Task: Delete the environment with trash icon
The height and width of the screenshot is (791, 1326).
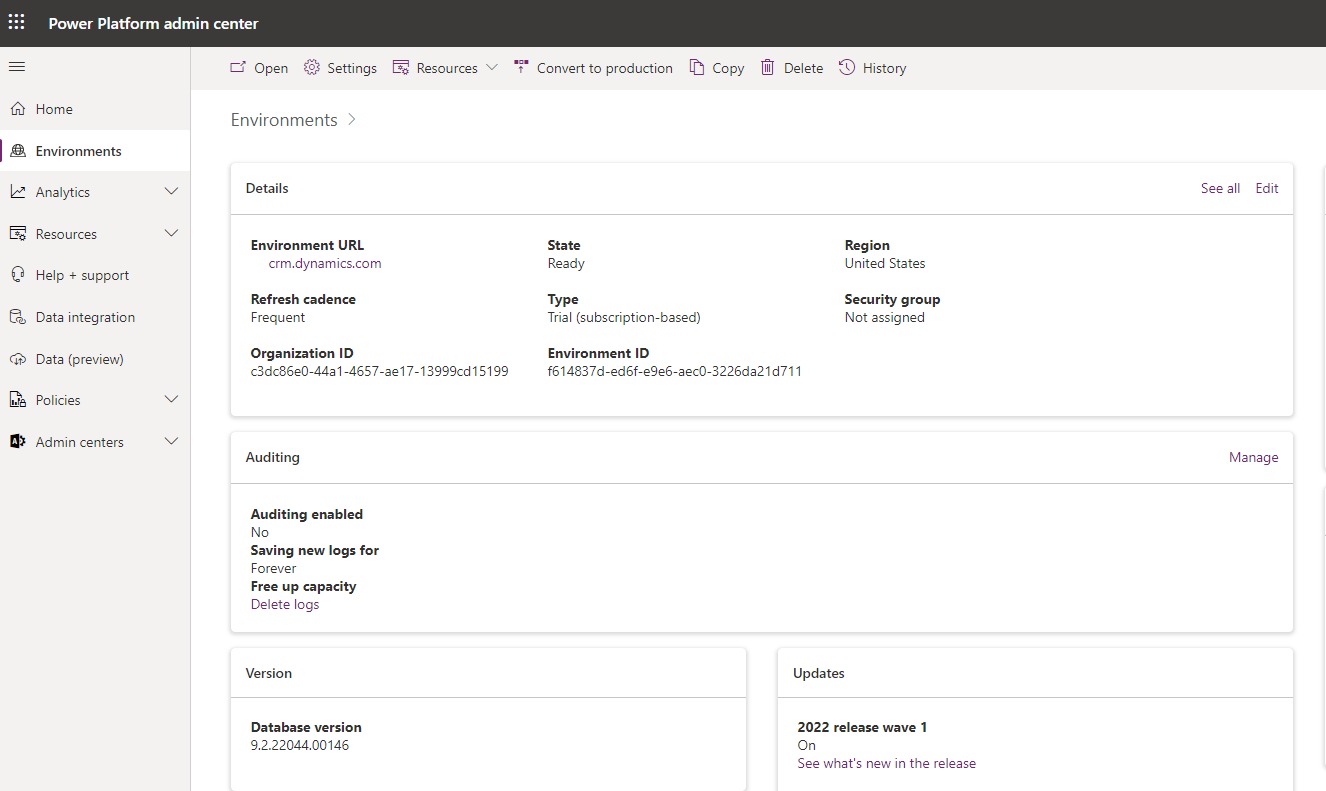Action: pos(768,68)
